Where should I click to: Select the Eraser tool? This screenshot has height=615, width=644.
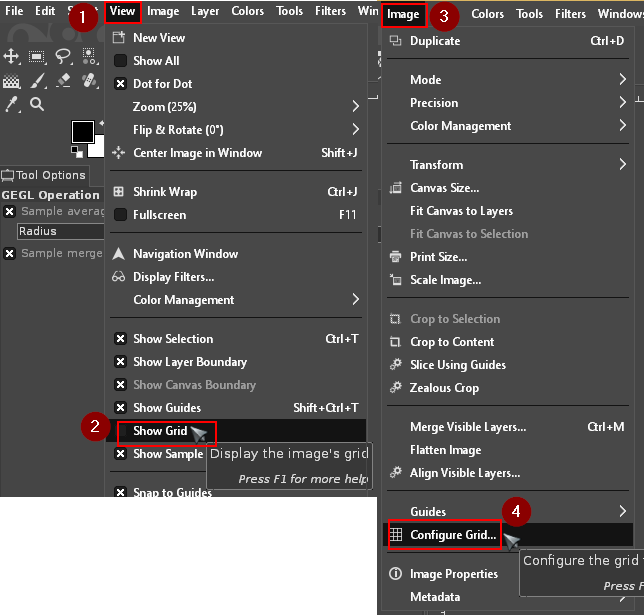63,81
